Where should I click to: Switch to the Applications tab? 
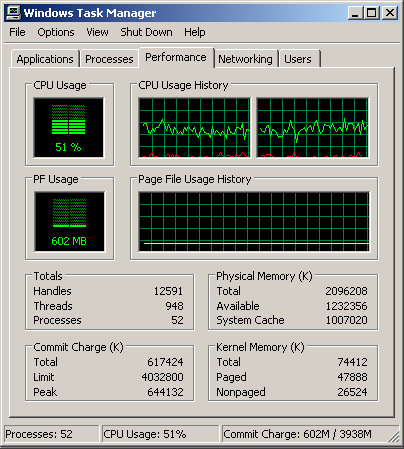[45, 59]
